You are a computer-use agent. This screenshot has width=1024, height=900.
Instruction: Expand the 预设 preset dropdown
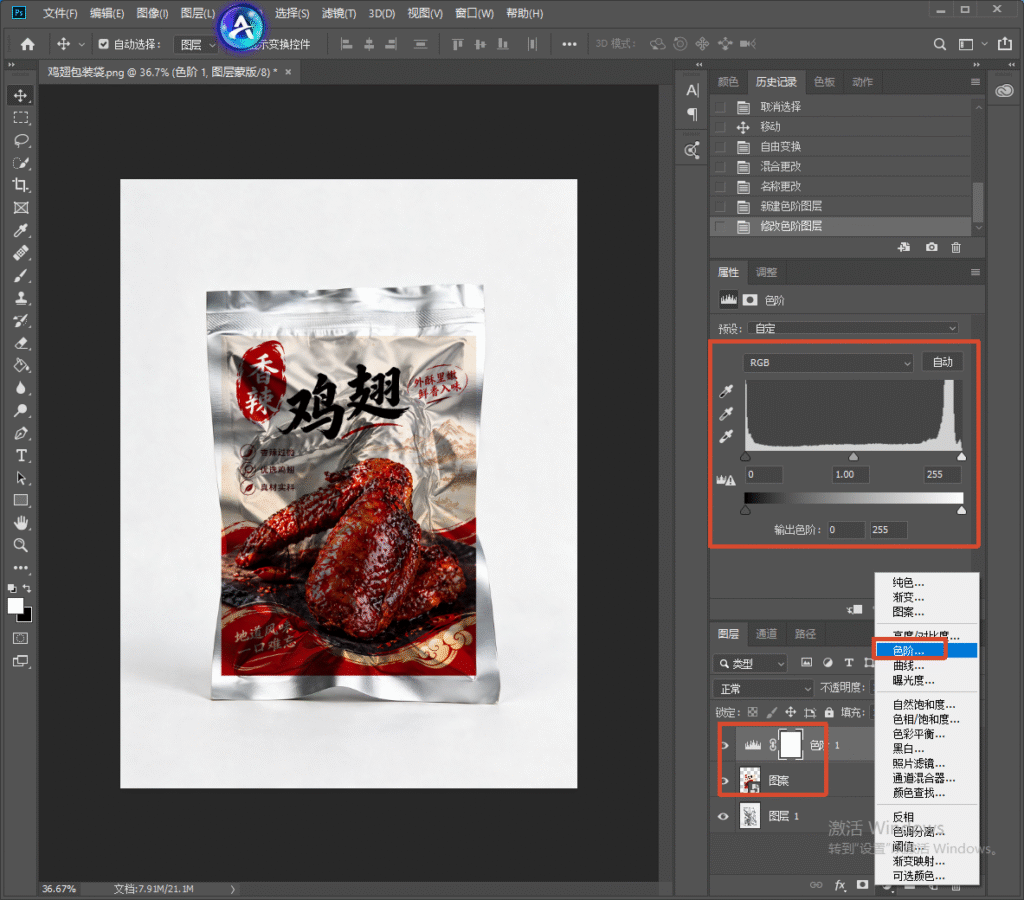[x=854, y=328]
